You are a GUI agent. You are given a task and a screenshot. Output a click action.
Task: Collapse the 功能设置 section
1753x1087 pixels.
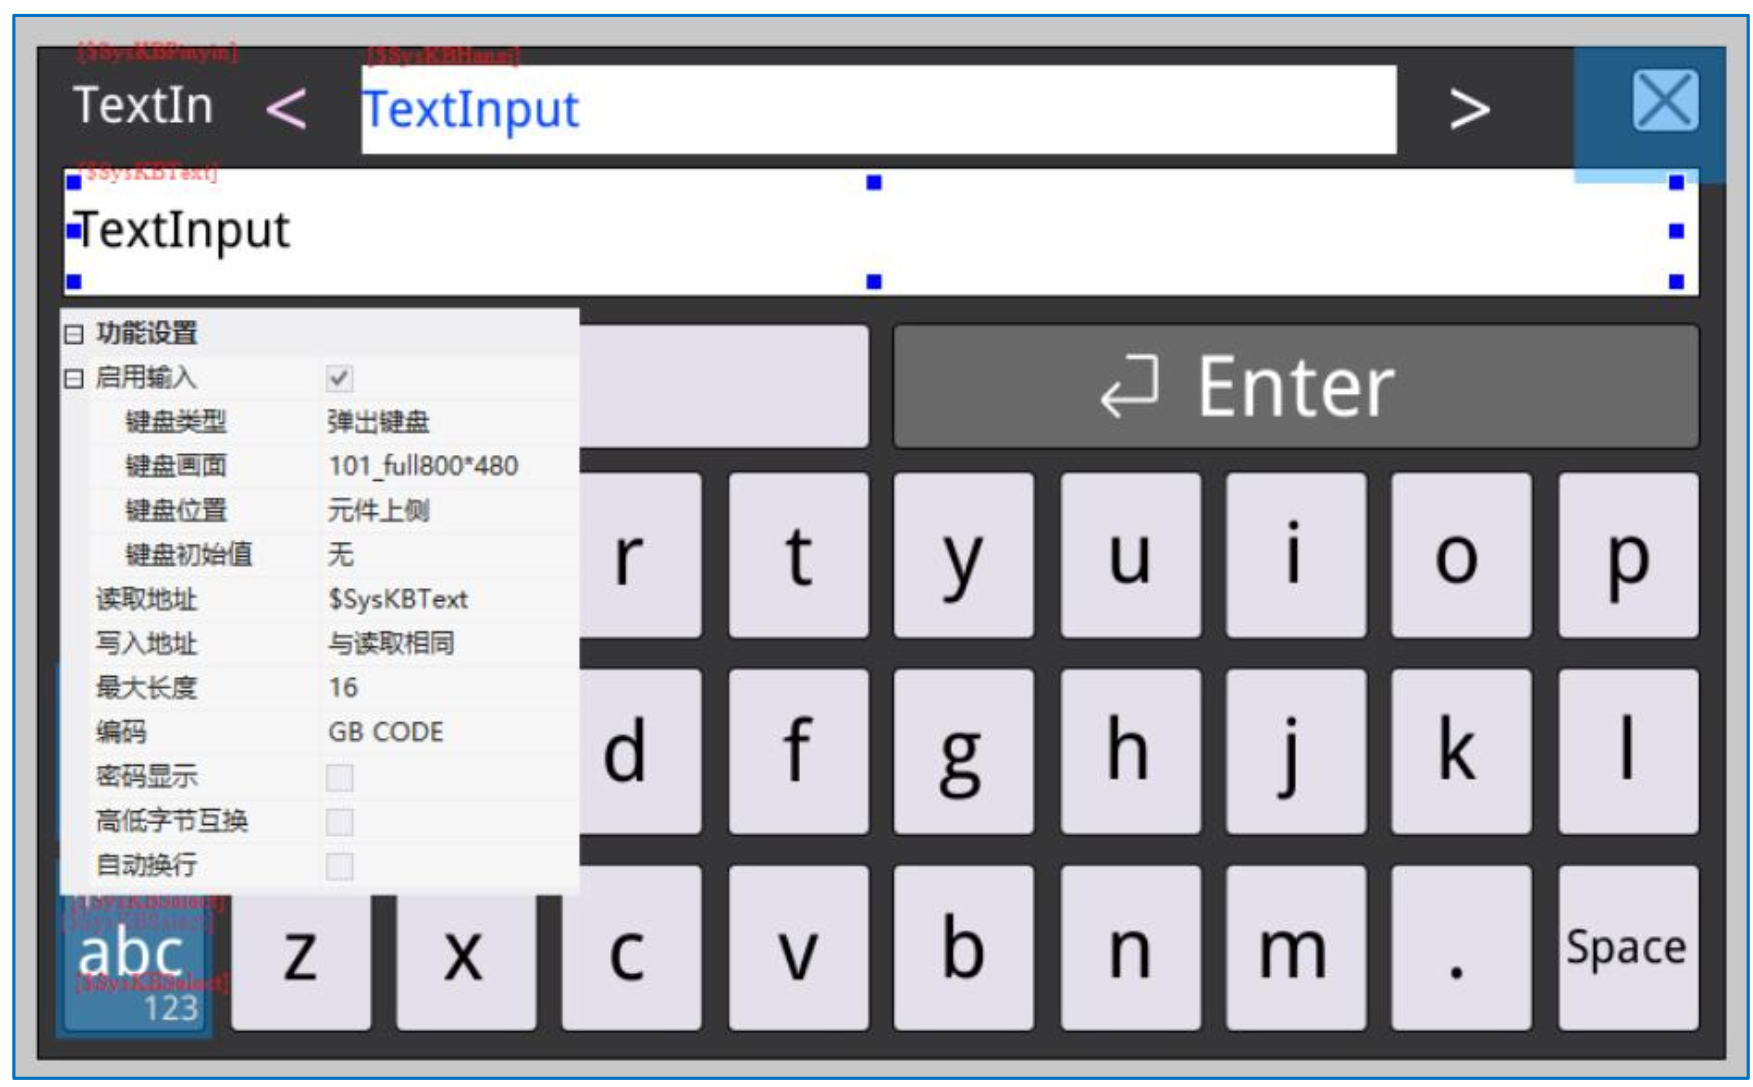coord(74,334)
